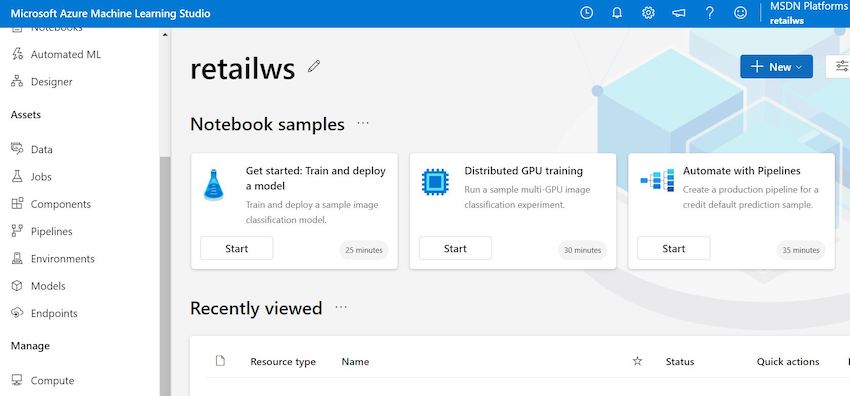Screen dimensions: 850x396
Task: Navigate to Endpoints
Action: pyautogui.click(x=54, y=313)
